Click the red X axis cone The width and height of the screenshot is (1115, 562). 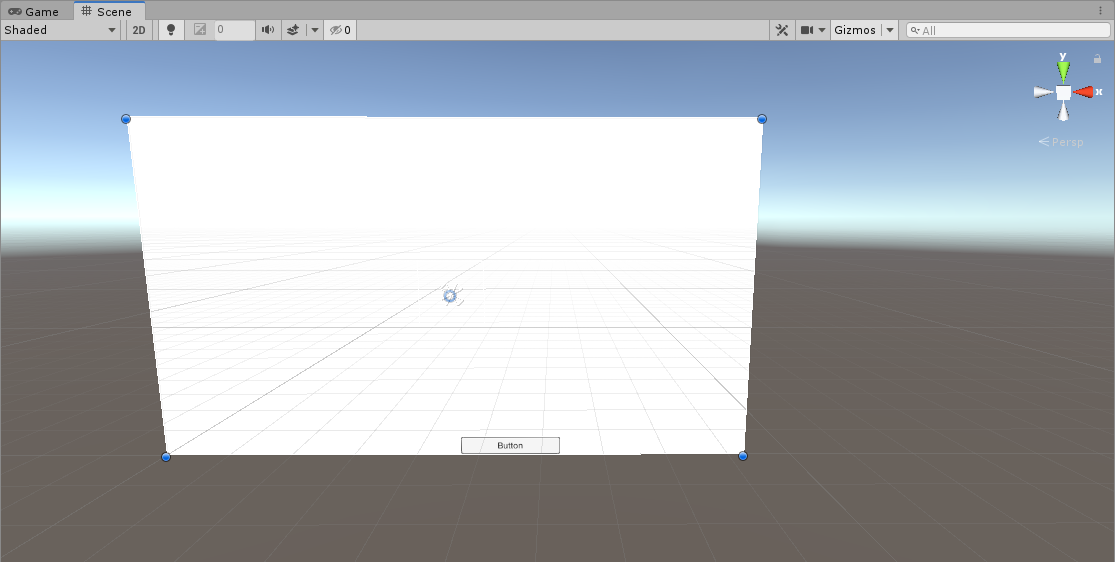pyautogui.click(x=1084, y=92)
